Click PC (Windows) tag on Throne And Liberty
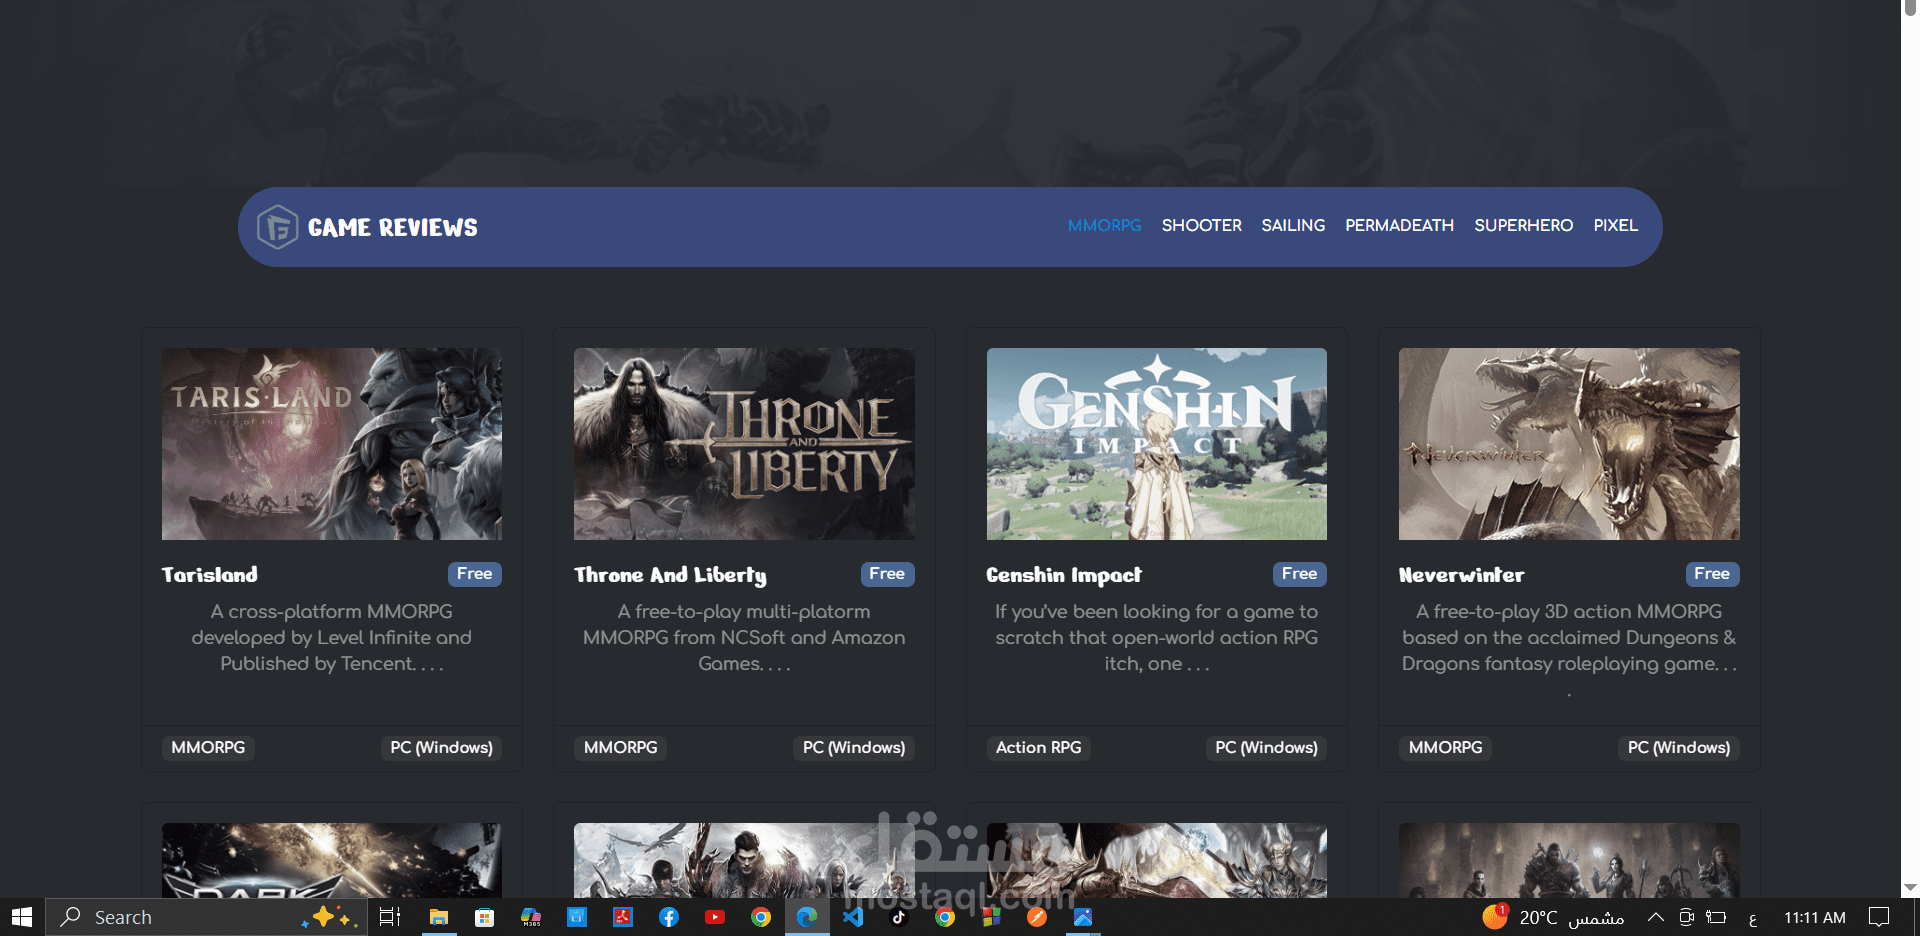Screen dimensions: 1920x936 (x=854, y=748)
